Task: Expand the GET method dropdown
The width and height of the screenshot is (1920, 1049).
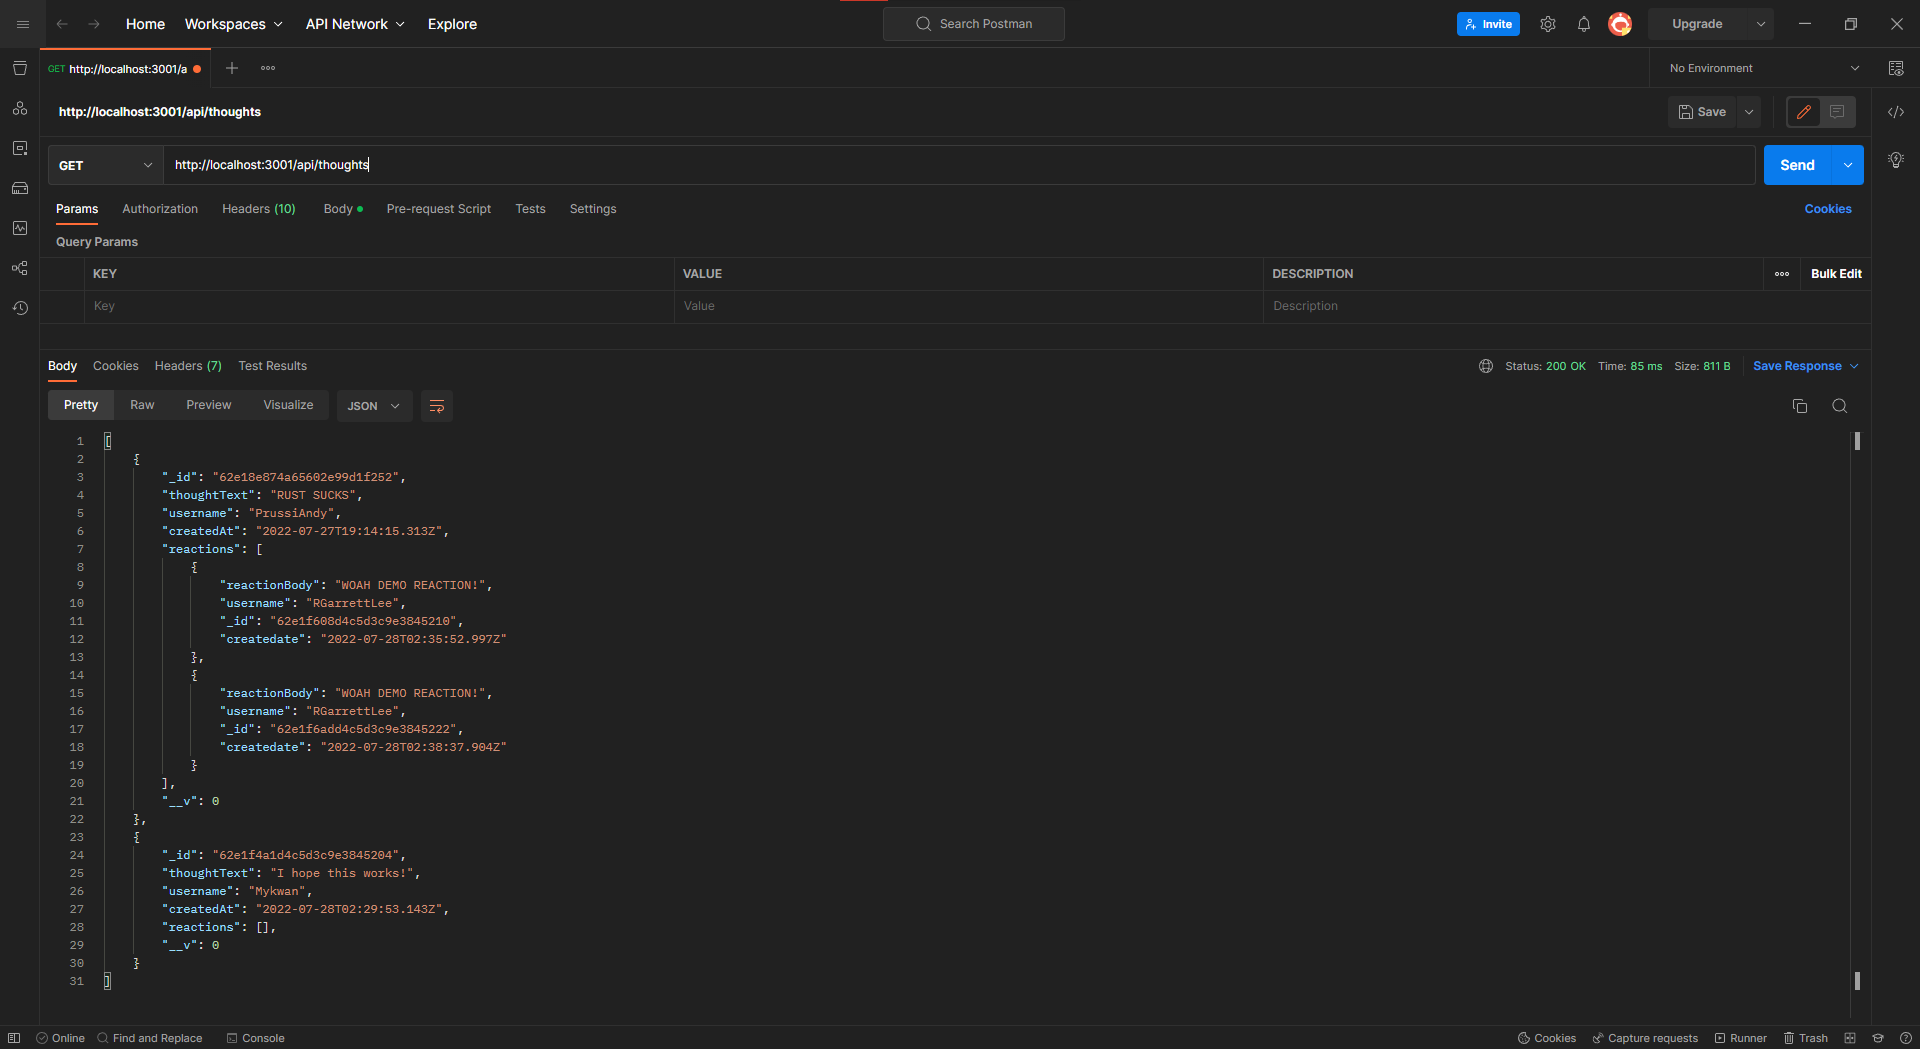Action: click(x=105, y=165)
